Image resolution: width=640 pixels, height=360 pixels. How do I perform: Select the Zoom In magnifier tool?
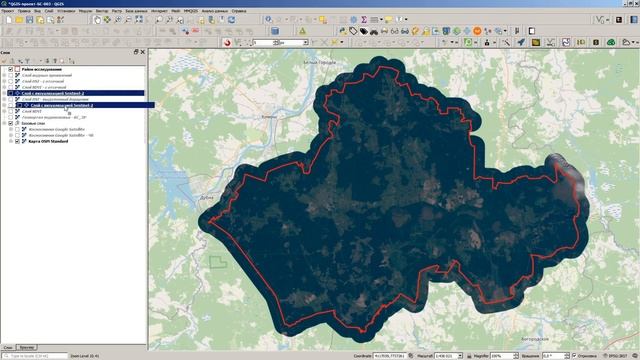click(x=118, y=20)
